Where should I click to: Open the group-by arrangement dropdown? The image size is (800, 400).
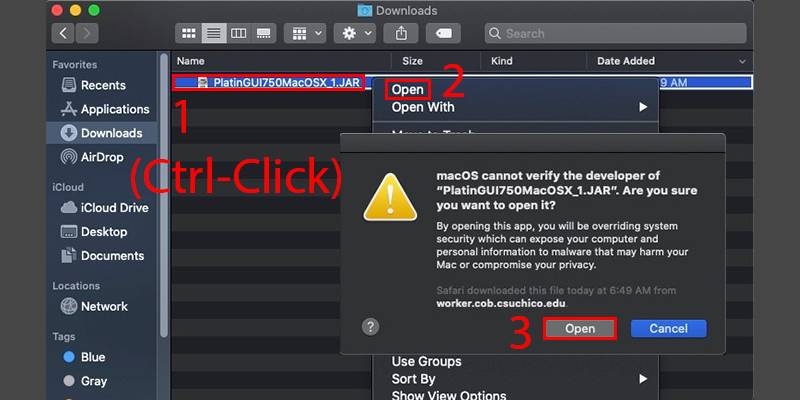[305, 33]
